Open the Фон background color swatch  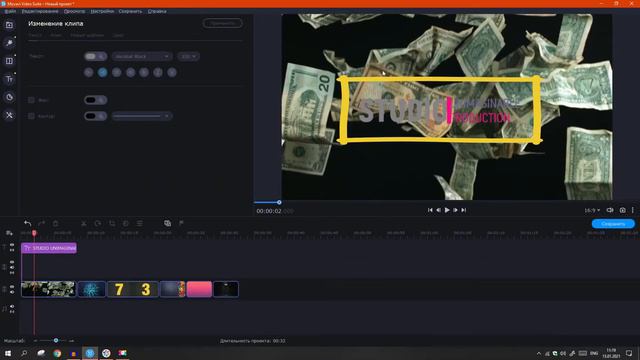coord(96,100)
